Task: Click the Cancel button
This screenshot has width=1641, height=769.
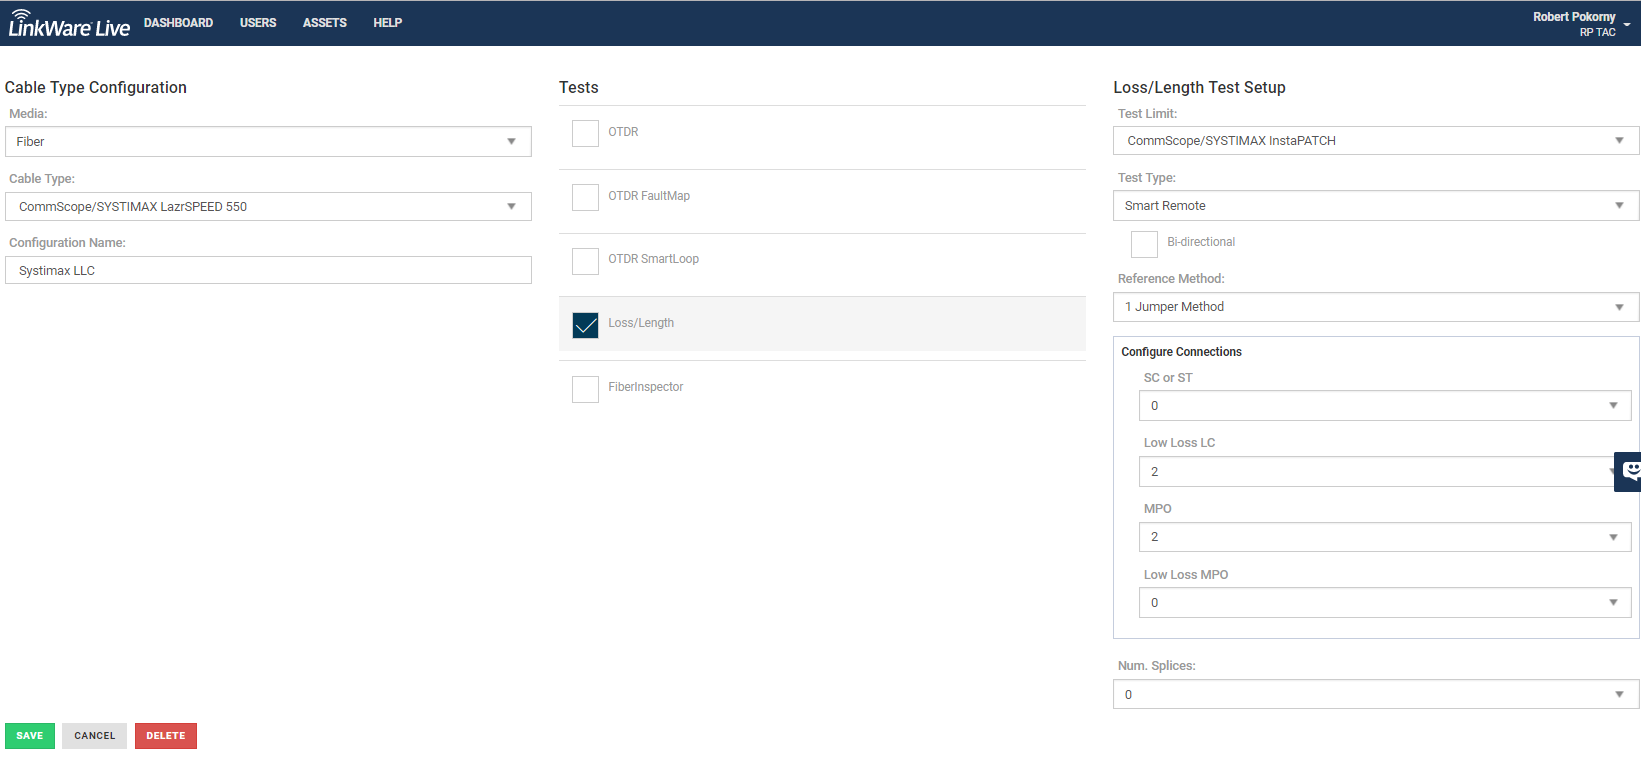Action: [95, 736]
